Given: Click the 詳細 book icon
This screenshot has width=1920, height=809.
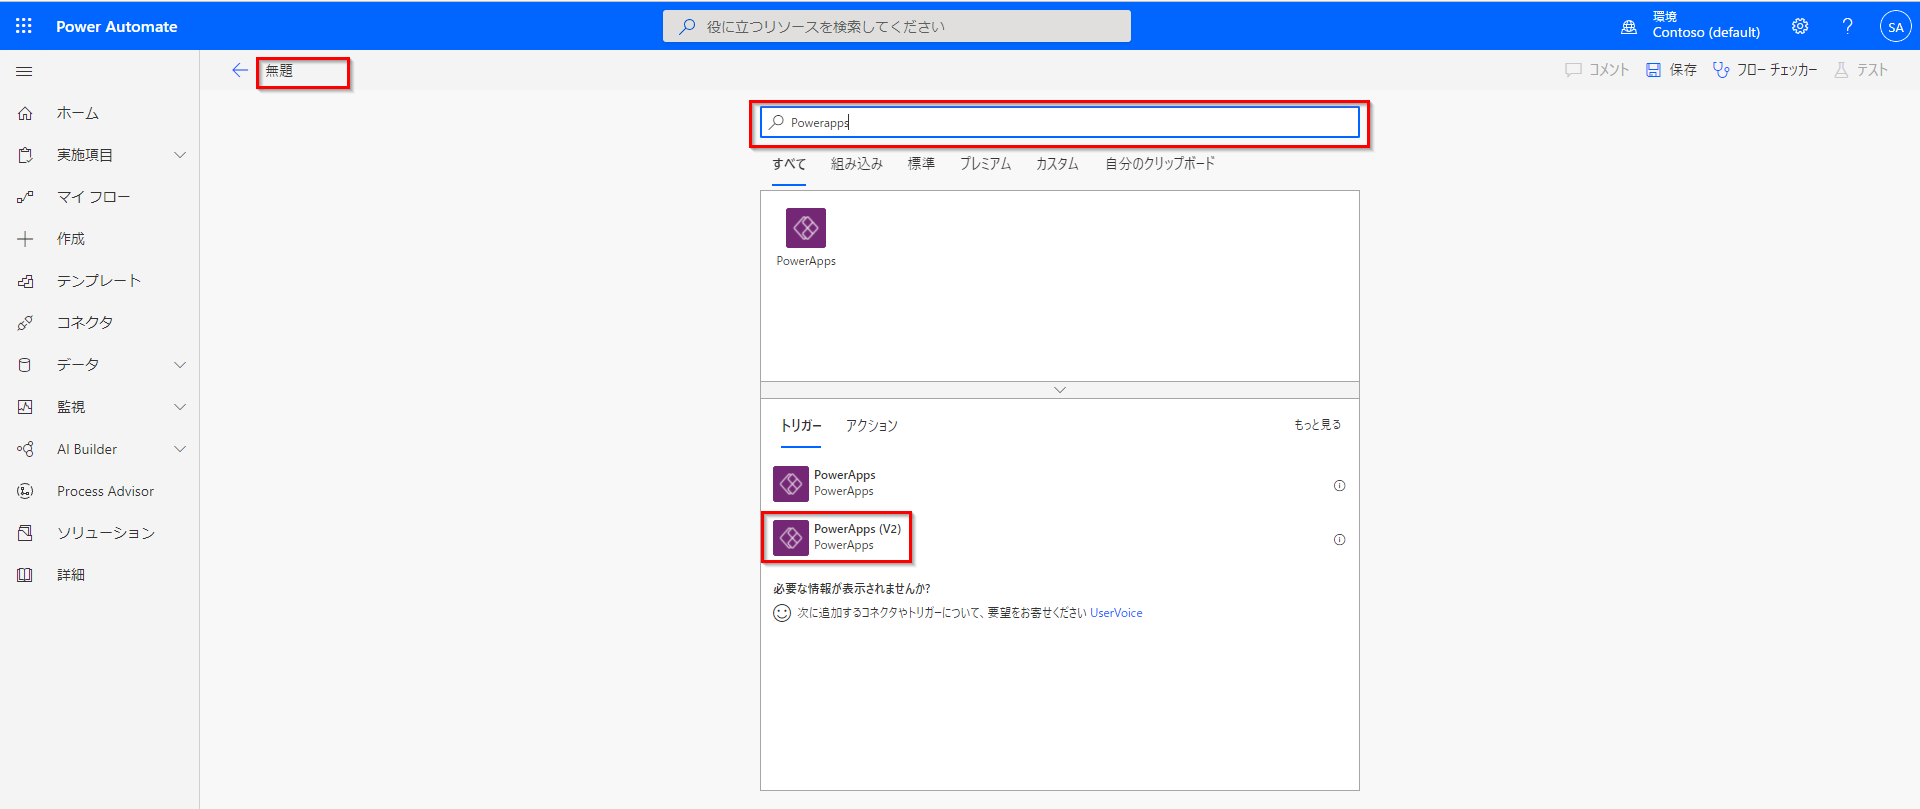Looking at the screenshot, I should click(x=25, y=575).
